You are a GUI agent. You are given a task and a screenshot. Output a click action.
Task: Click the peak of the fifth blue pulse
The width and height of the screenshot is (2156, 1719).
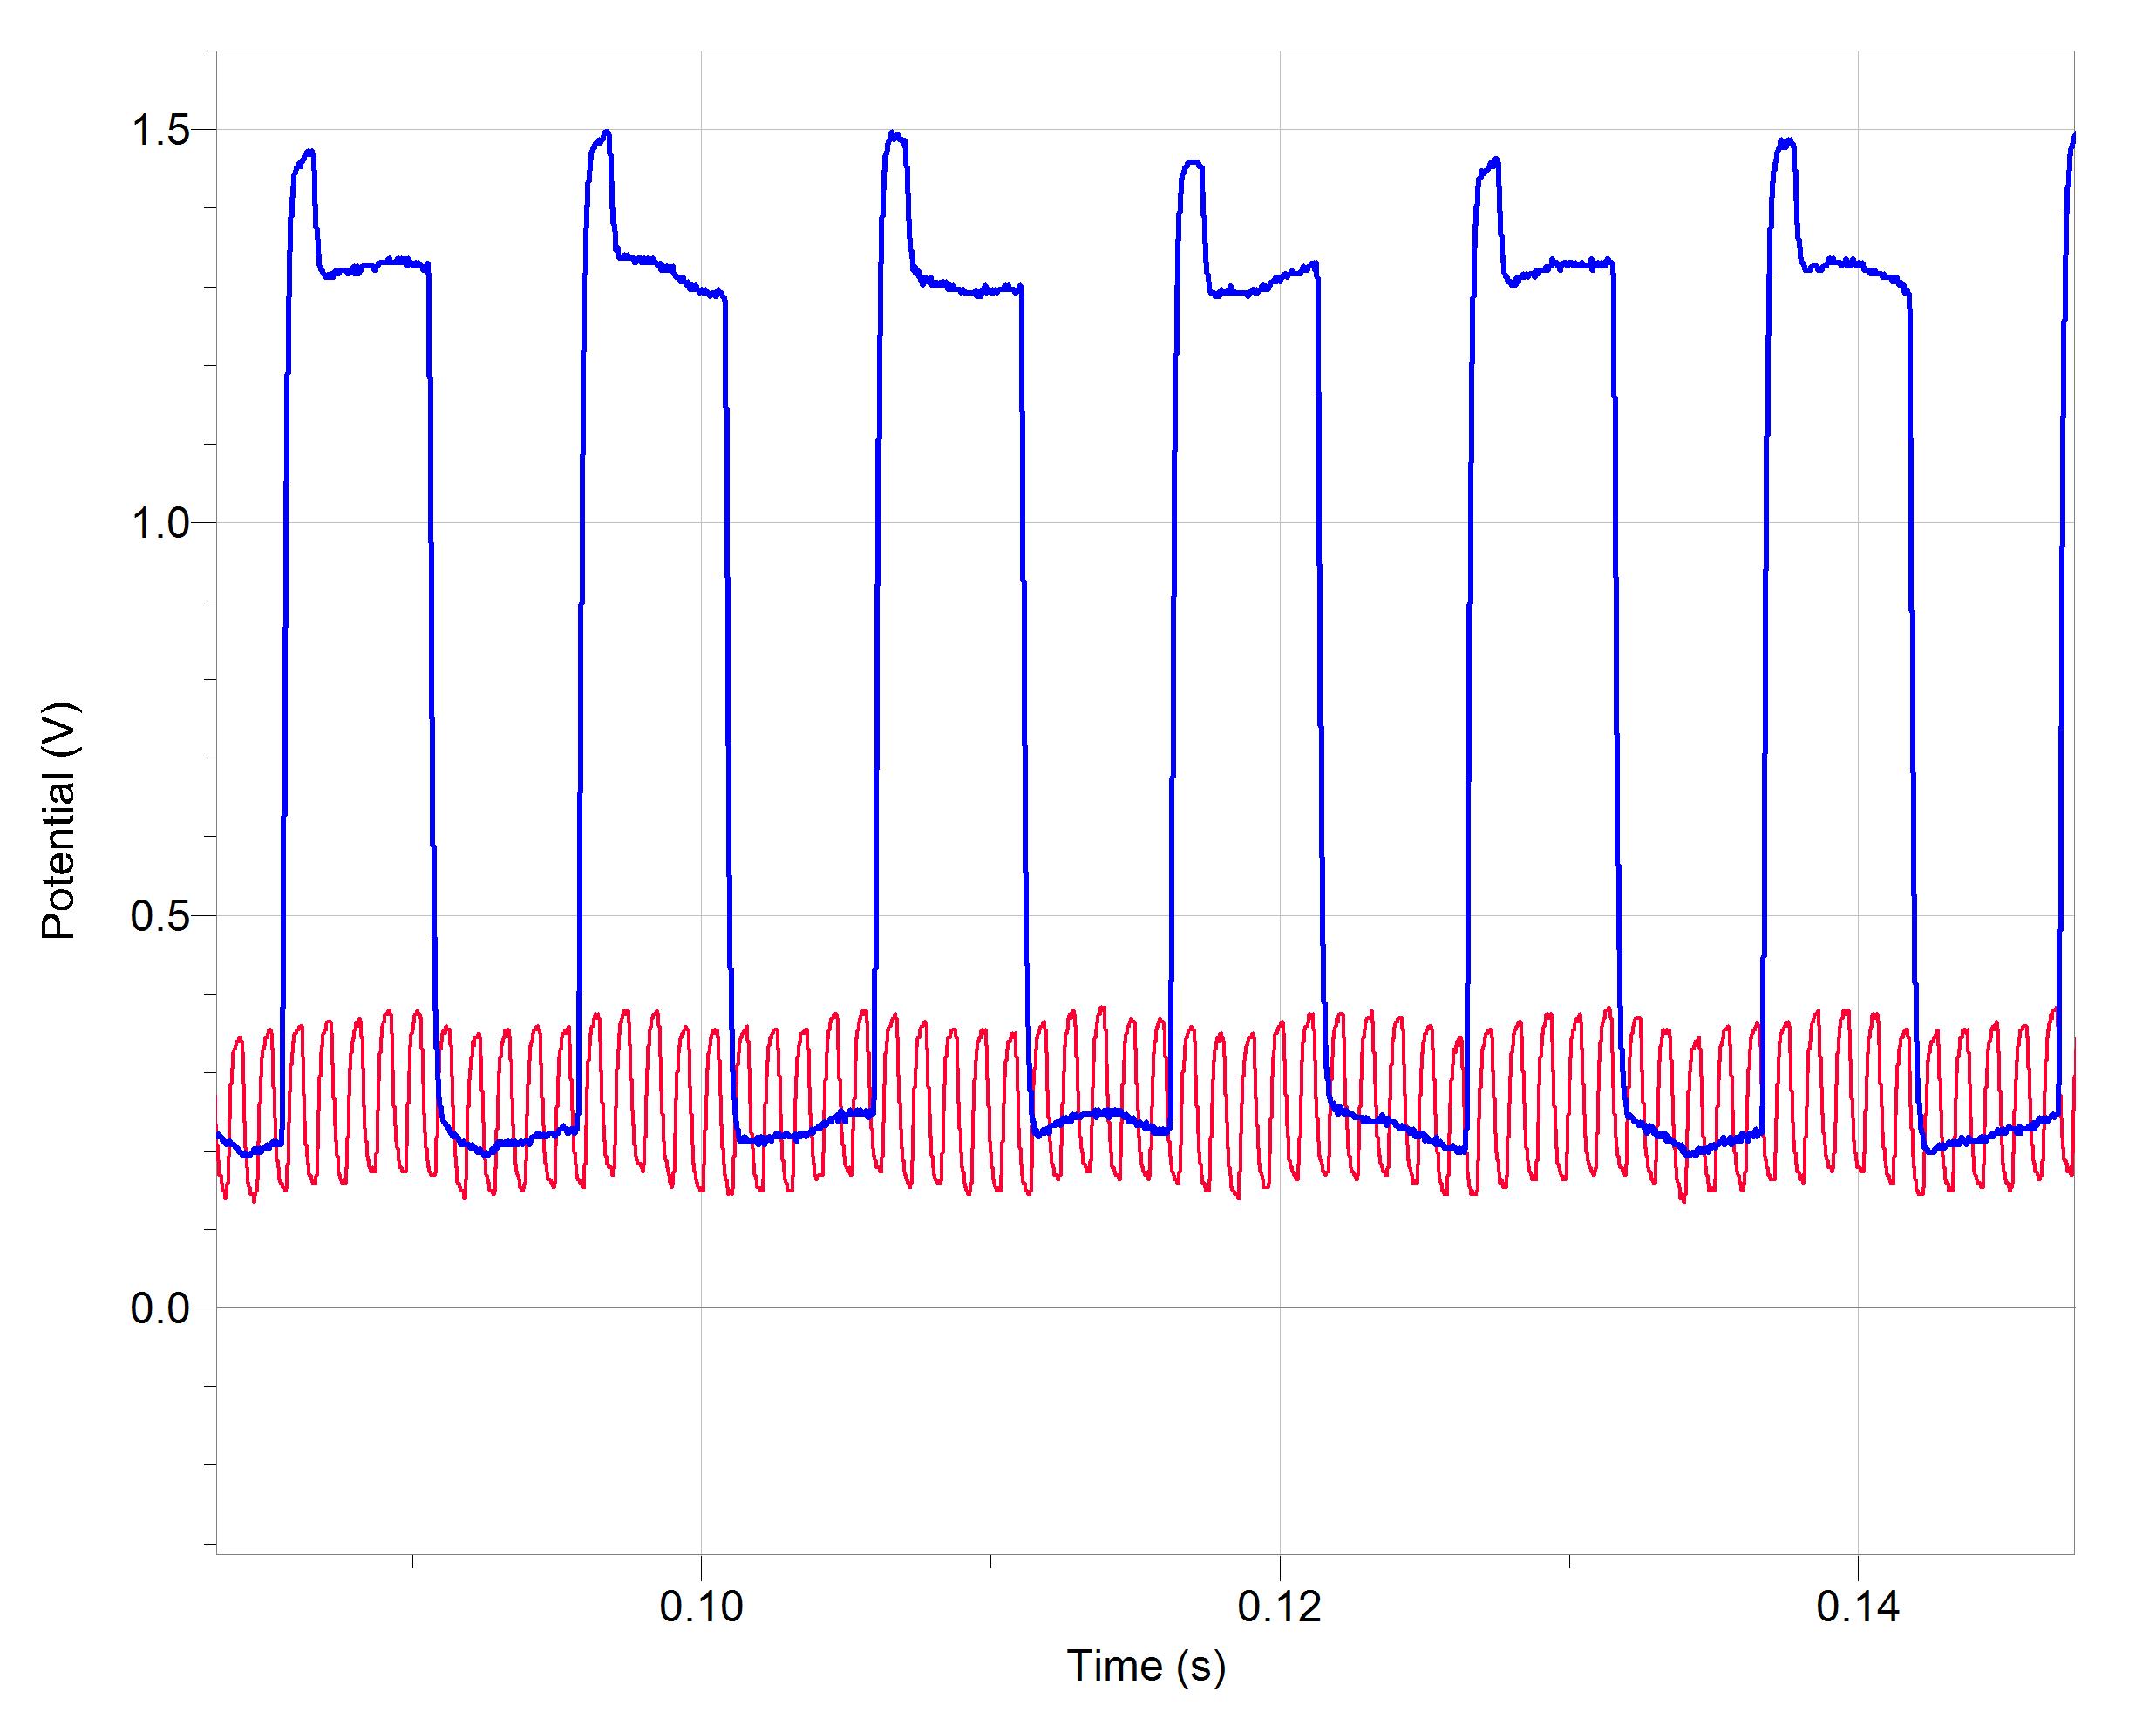[1495, 160]
